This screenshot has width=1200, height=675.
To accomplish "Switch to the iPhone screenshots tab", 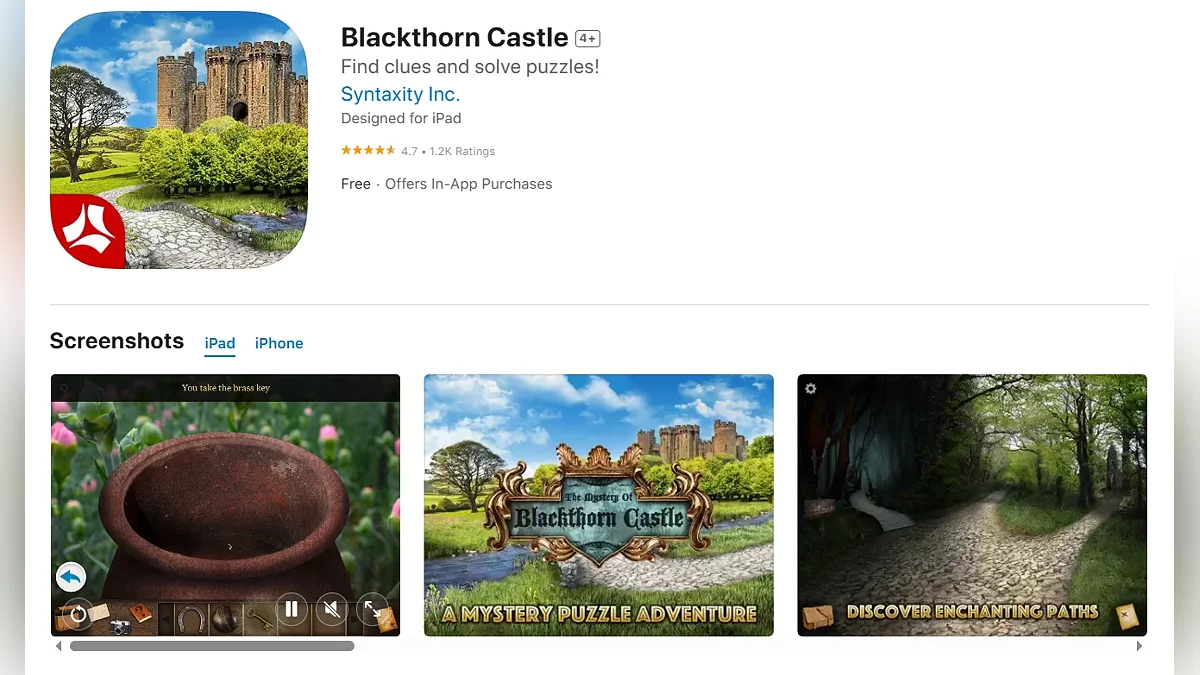I will (279, 343).
